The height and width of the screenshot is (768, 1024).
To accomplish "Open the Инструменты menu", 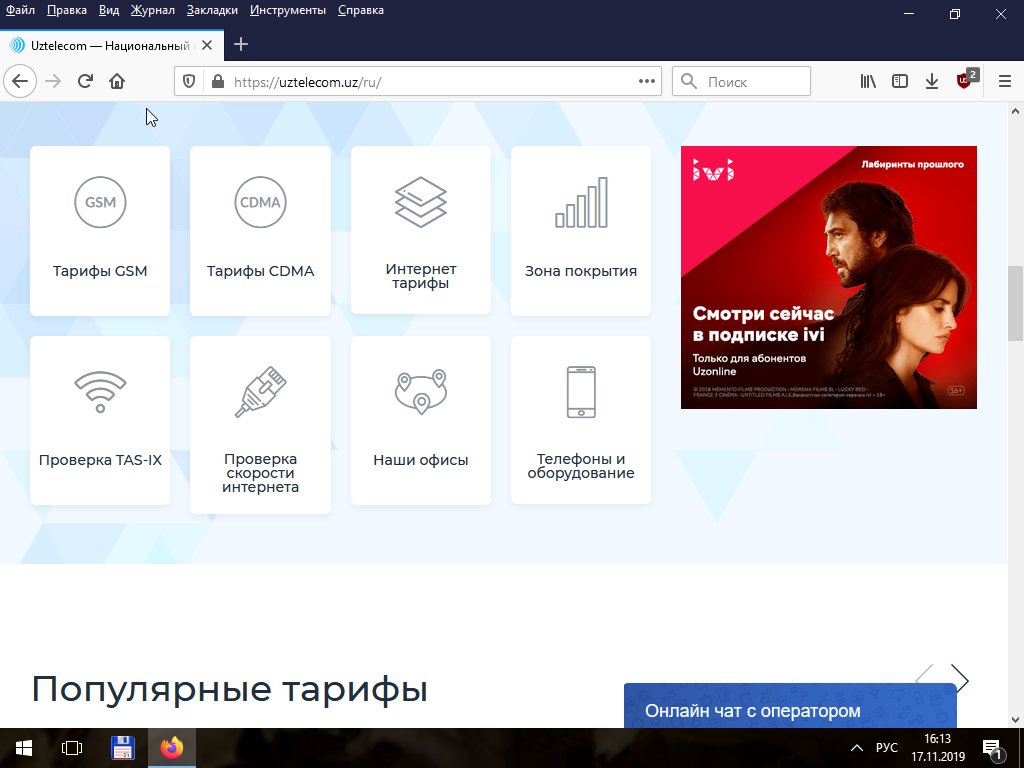I will point(288,10).
